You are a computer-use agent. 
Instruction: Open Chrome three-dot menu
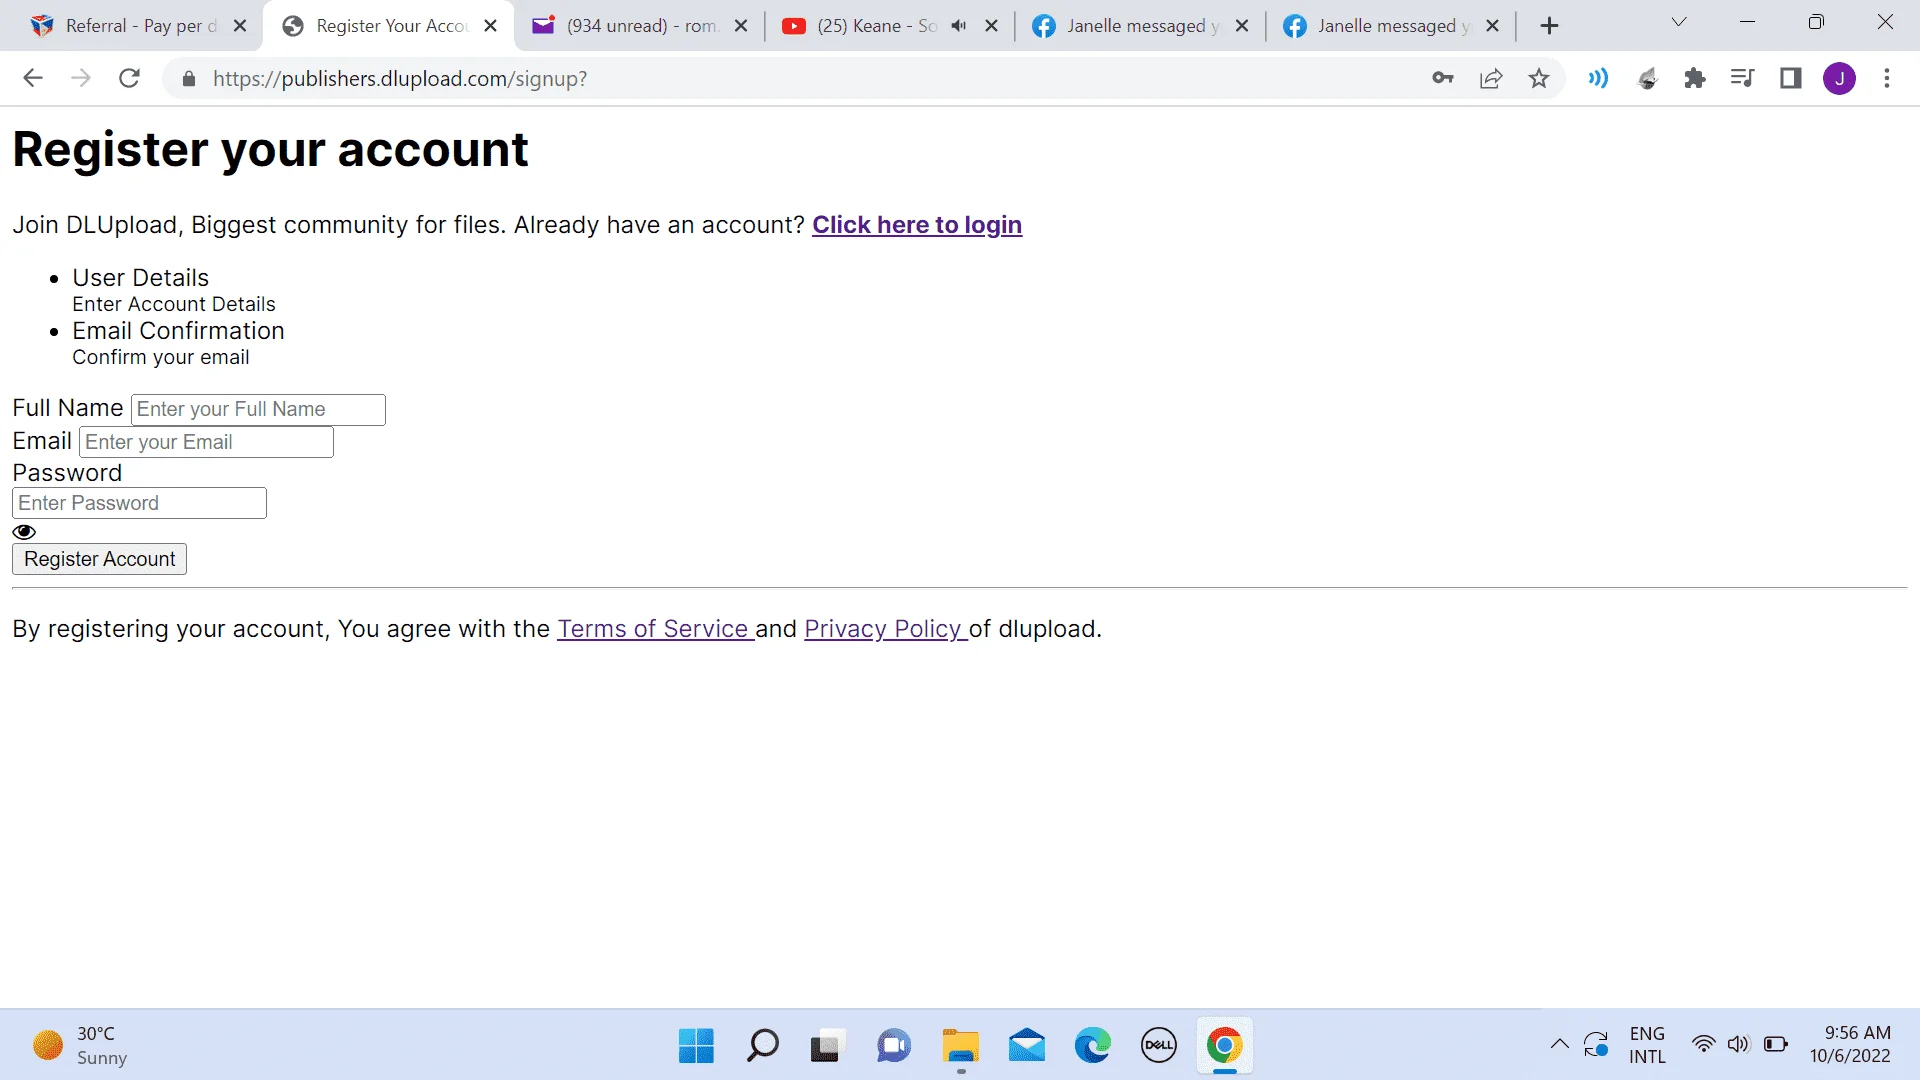(1887, 78)
